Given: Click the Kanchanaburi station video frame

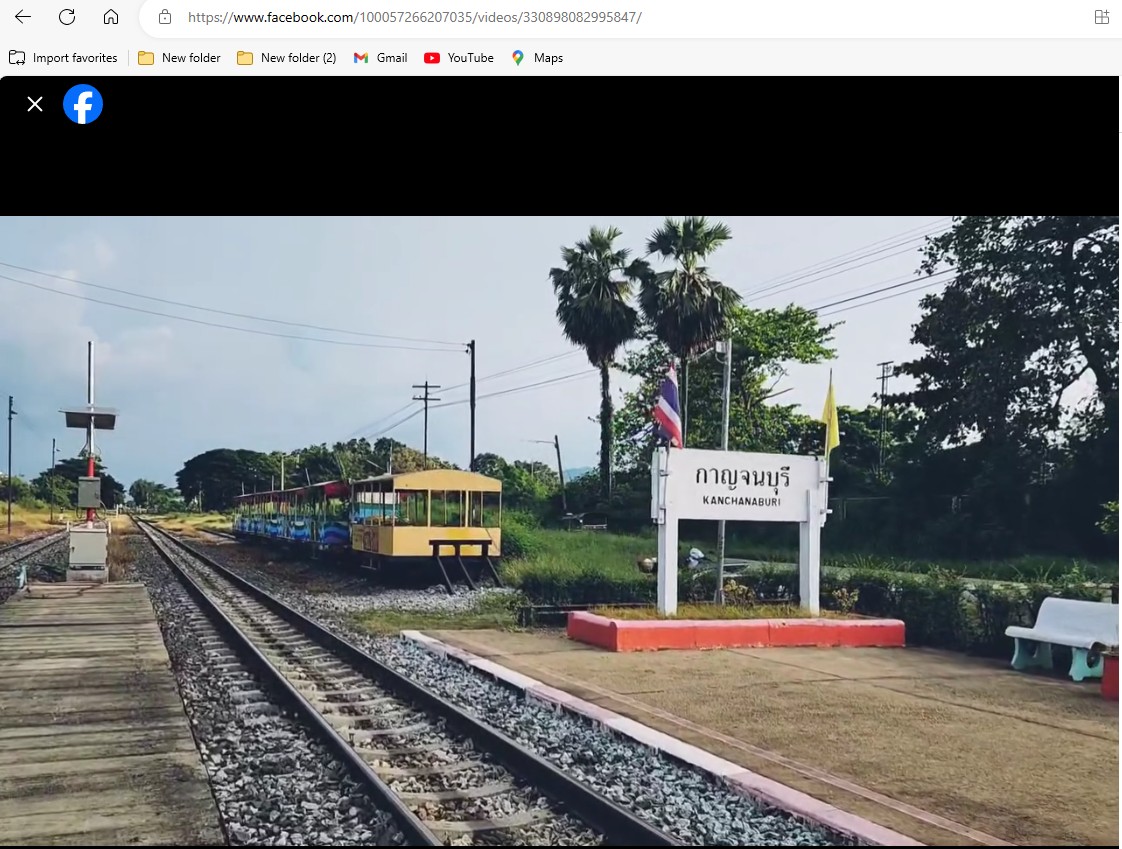Looking at the screenshot, I should pyautogui.click(x=560, y=530).
